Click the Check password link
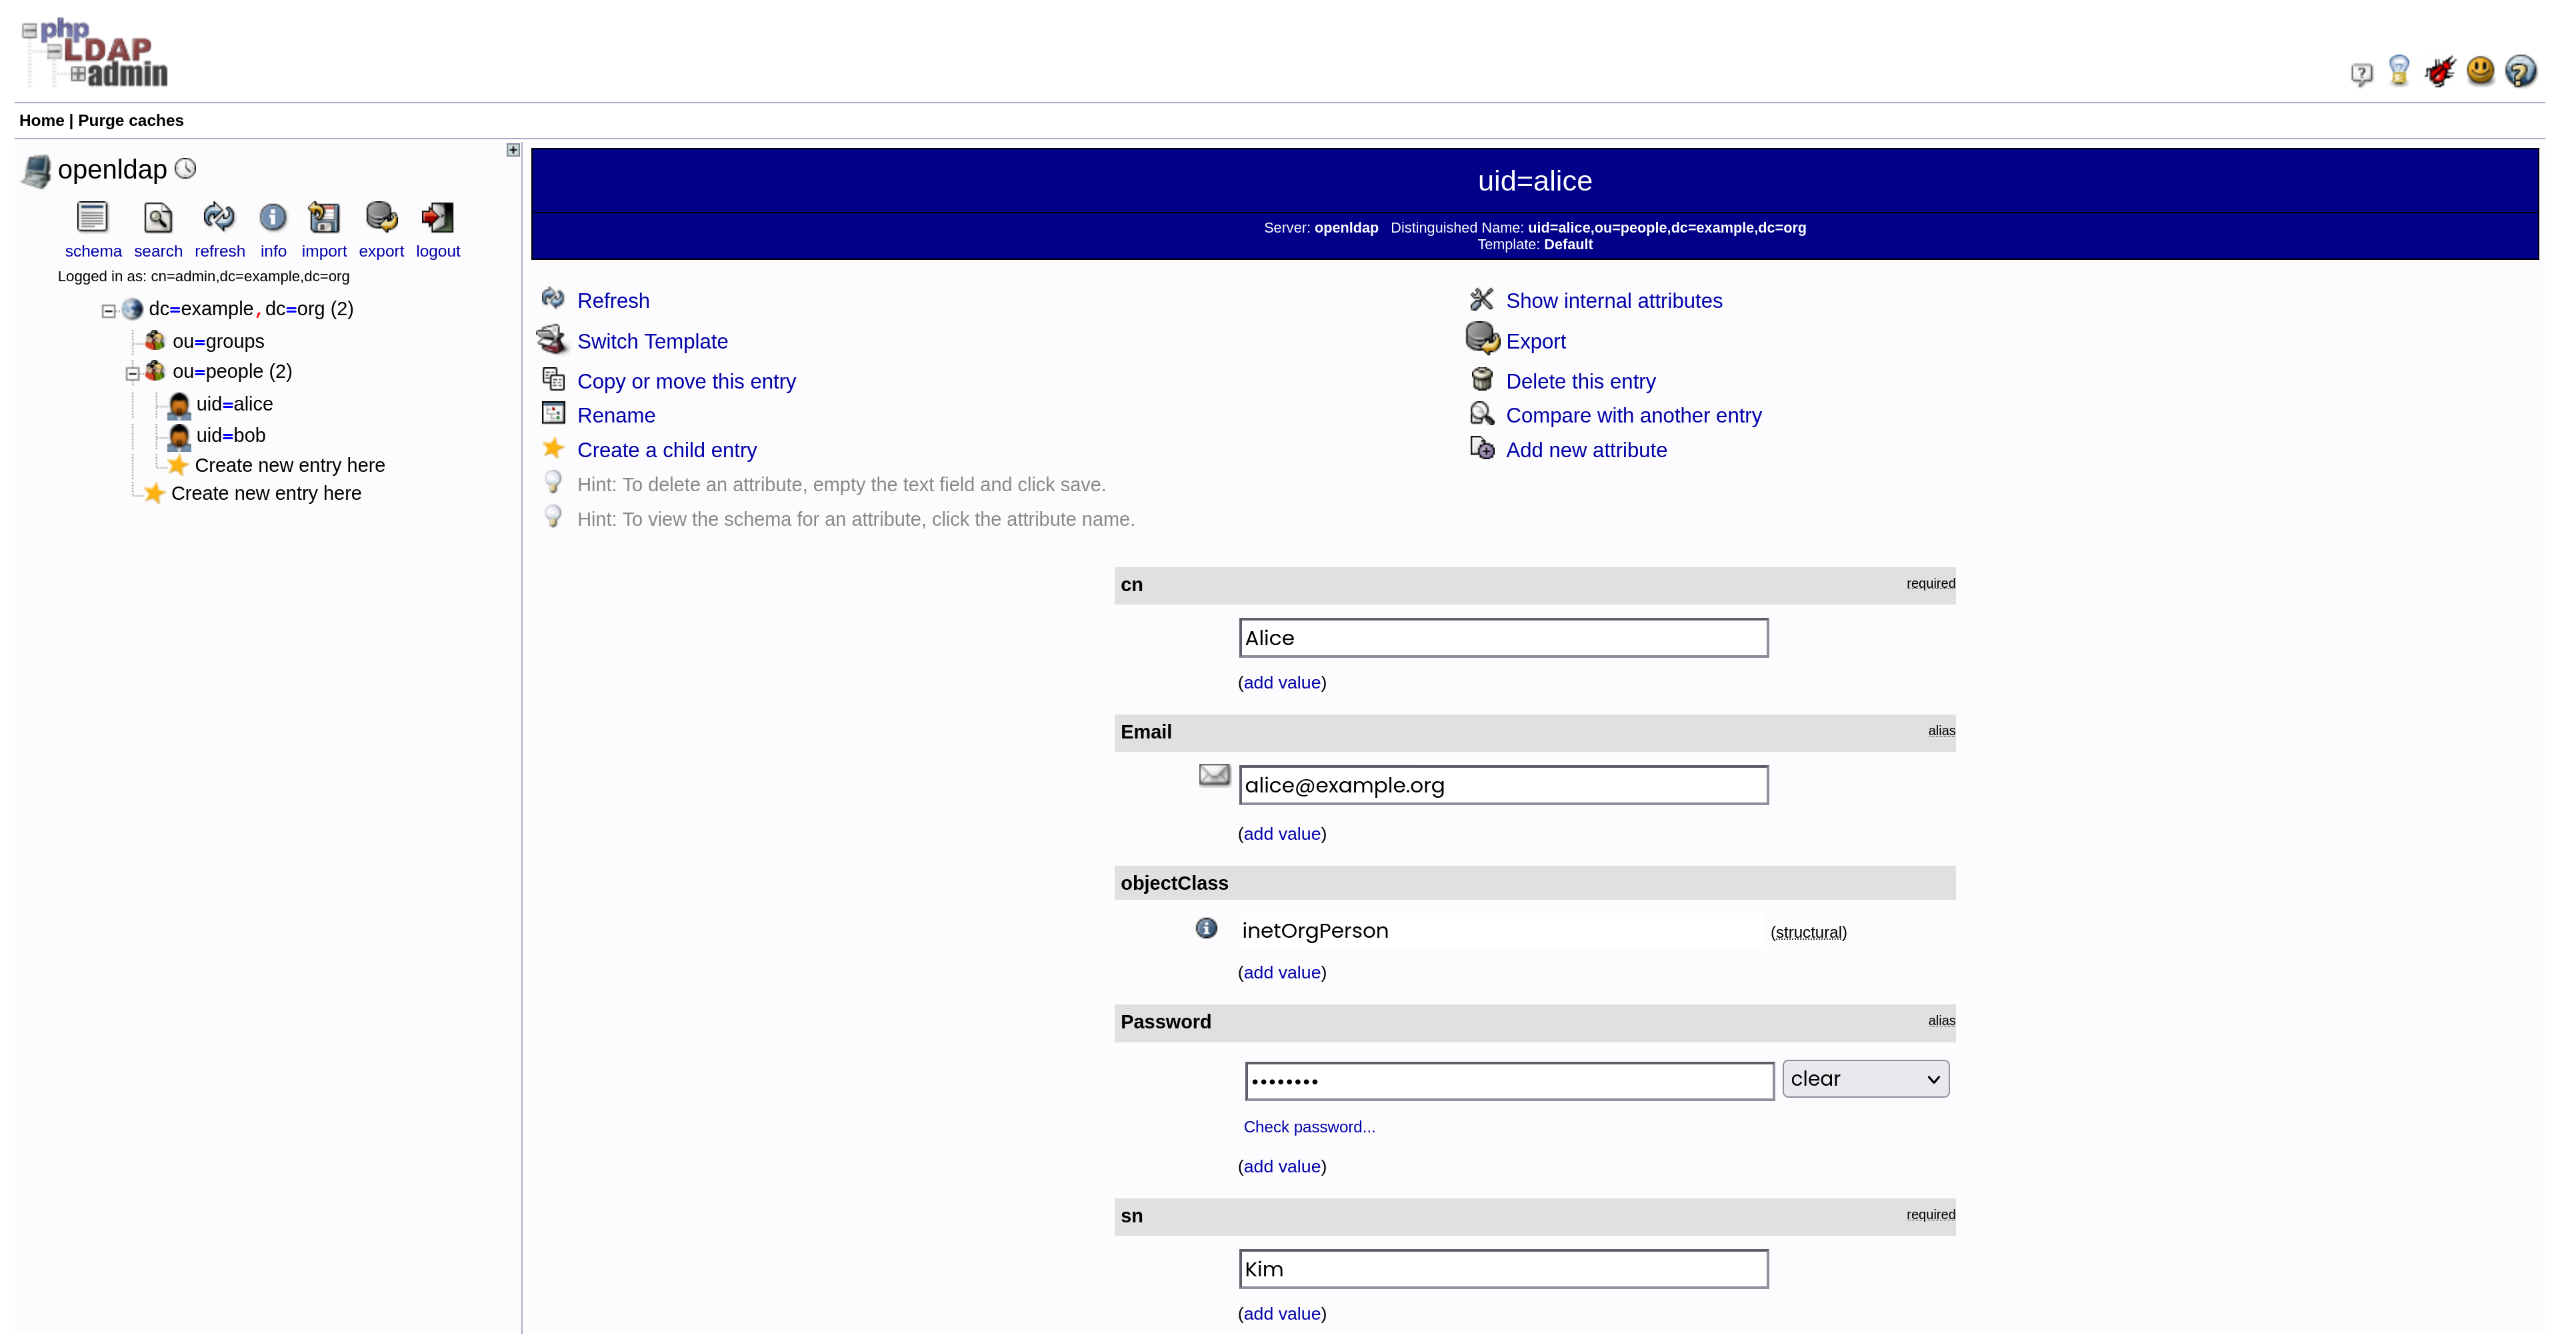This screenshot has width=2549, height=1334. click(1308, 1127)
